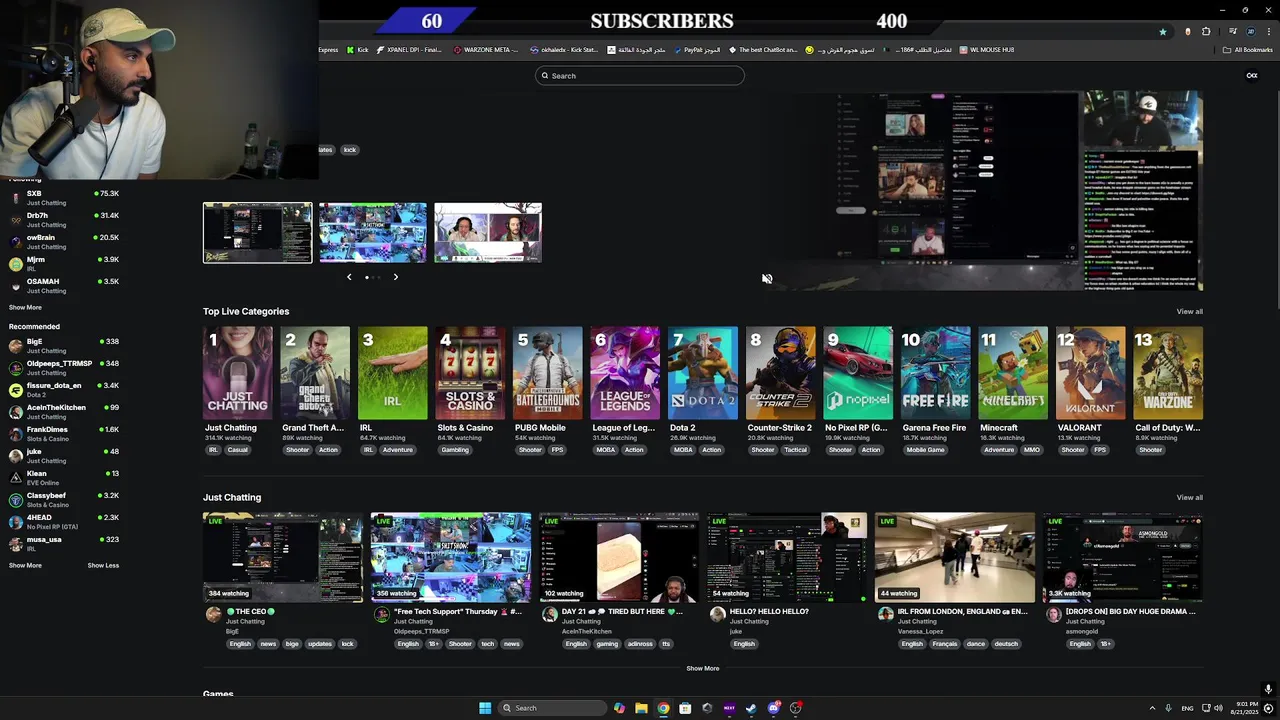View all Top Live Categories
The image size is (1280, 720).
(1189, 312)
